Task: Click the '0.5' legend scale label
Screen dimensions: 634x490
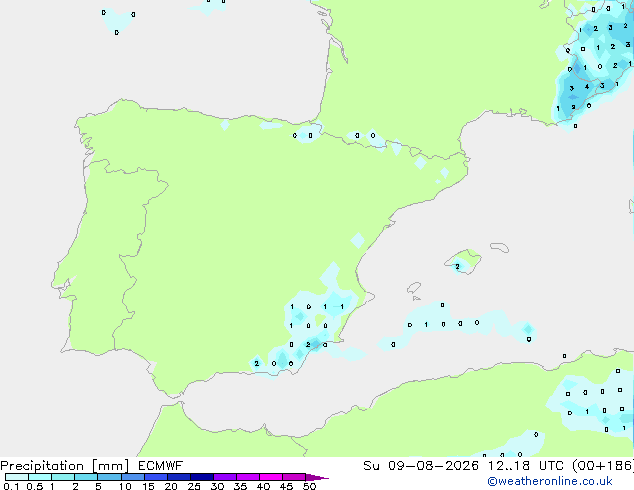Action: click(35, 486)
